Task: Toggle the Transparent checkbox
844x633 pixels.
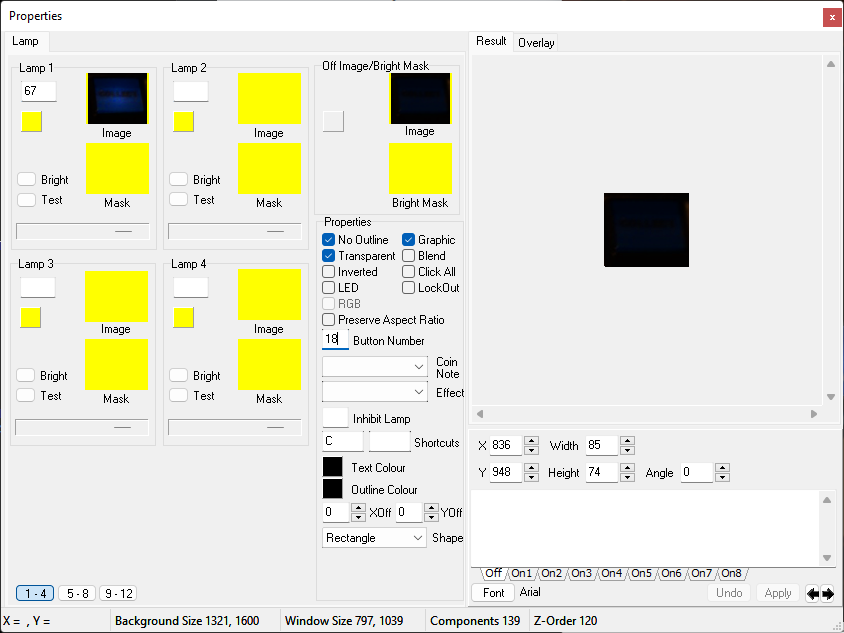Action: coord(328,256)
